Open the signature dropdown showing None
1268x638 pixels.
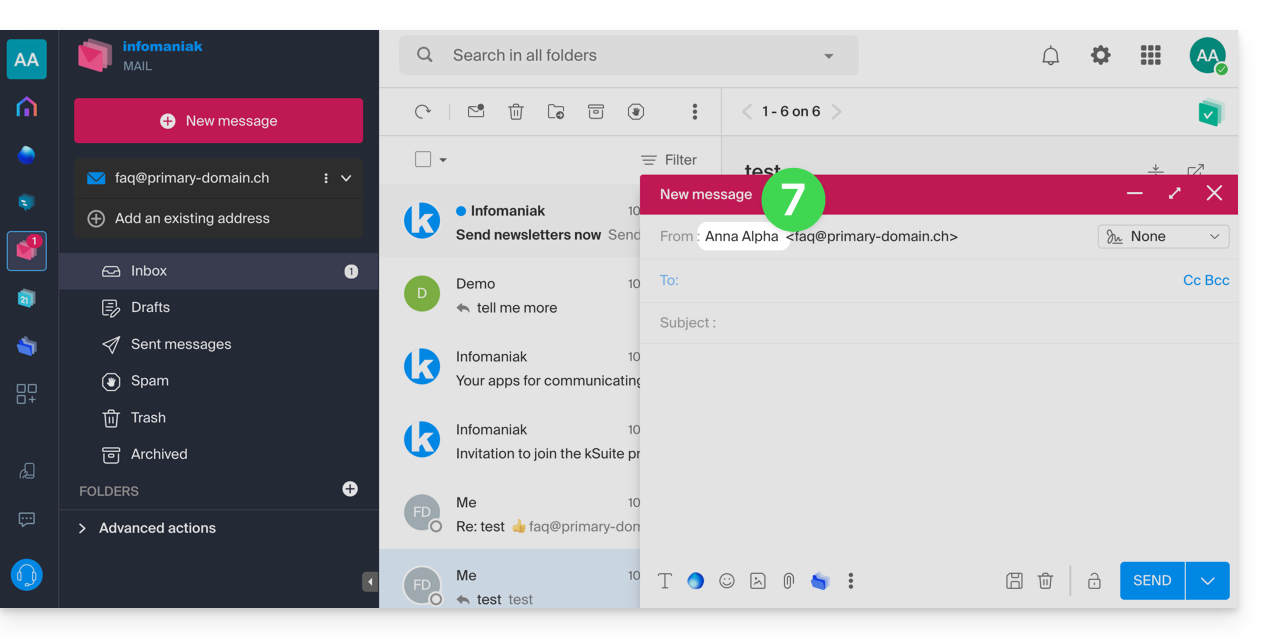pyautogui.click(x=1163, y=237)
